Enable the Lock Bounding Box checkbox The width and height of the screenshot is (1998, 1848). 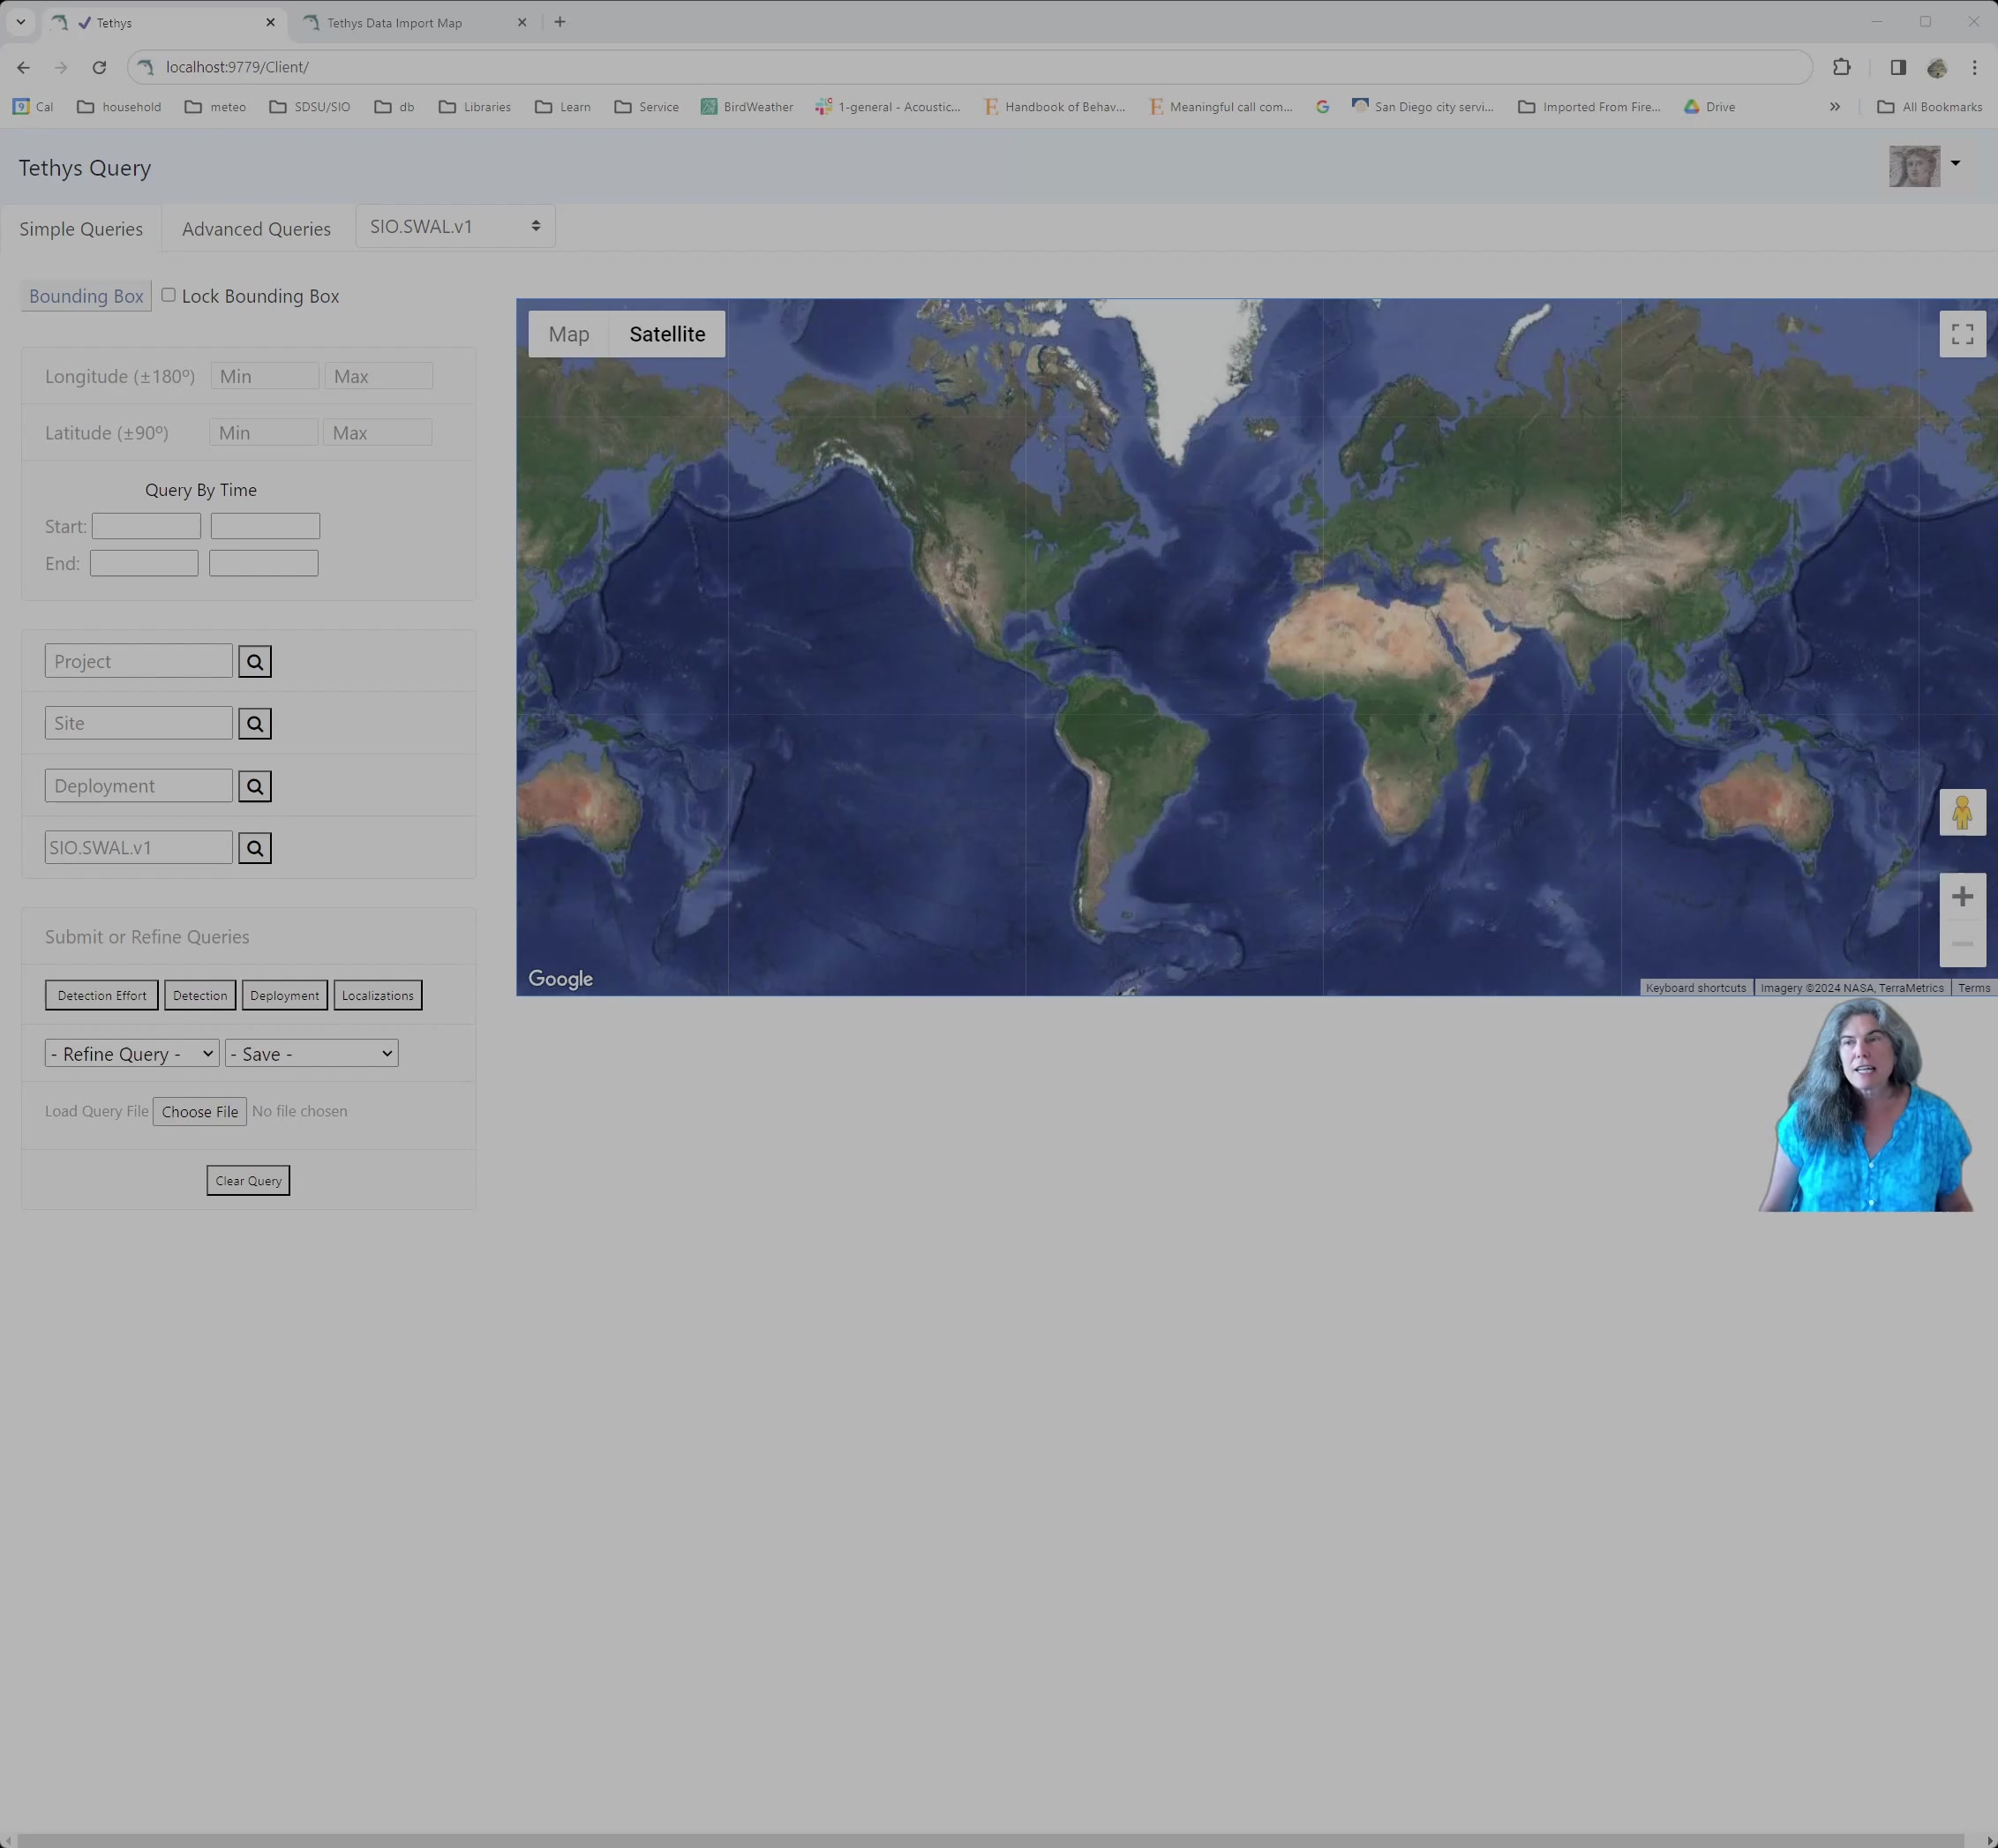(168, 294)
